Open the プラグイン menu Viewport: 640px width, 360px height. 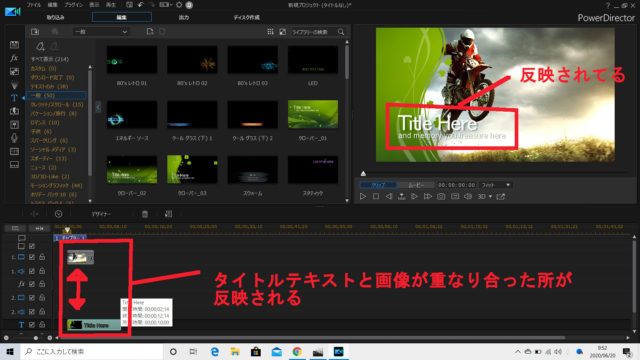tap(73, 5)
